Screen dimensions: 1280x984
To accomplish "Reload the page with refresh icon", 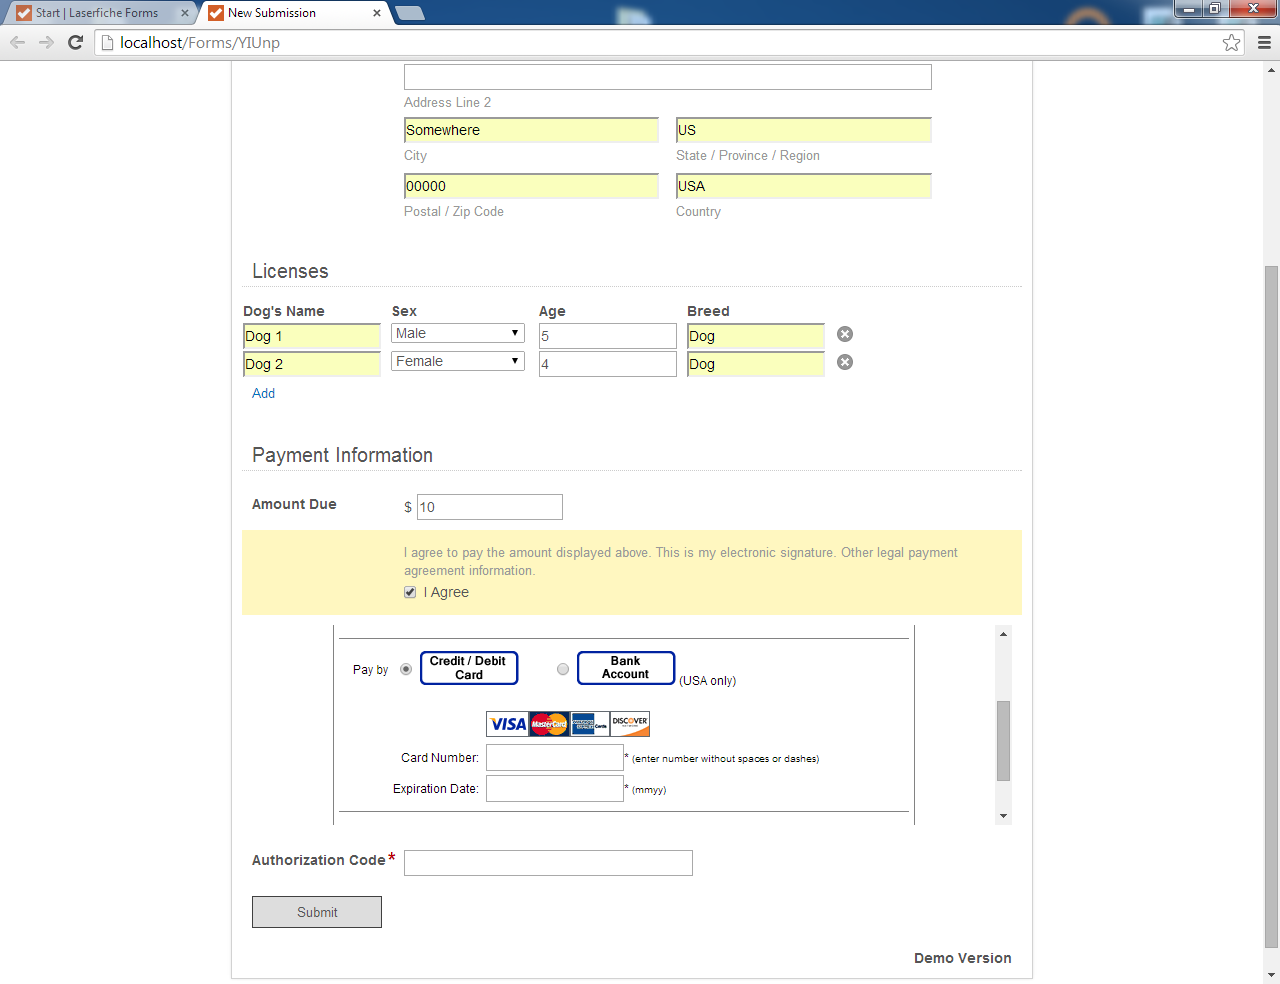I will click(75, 42).
